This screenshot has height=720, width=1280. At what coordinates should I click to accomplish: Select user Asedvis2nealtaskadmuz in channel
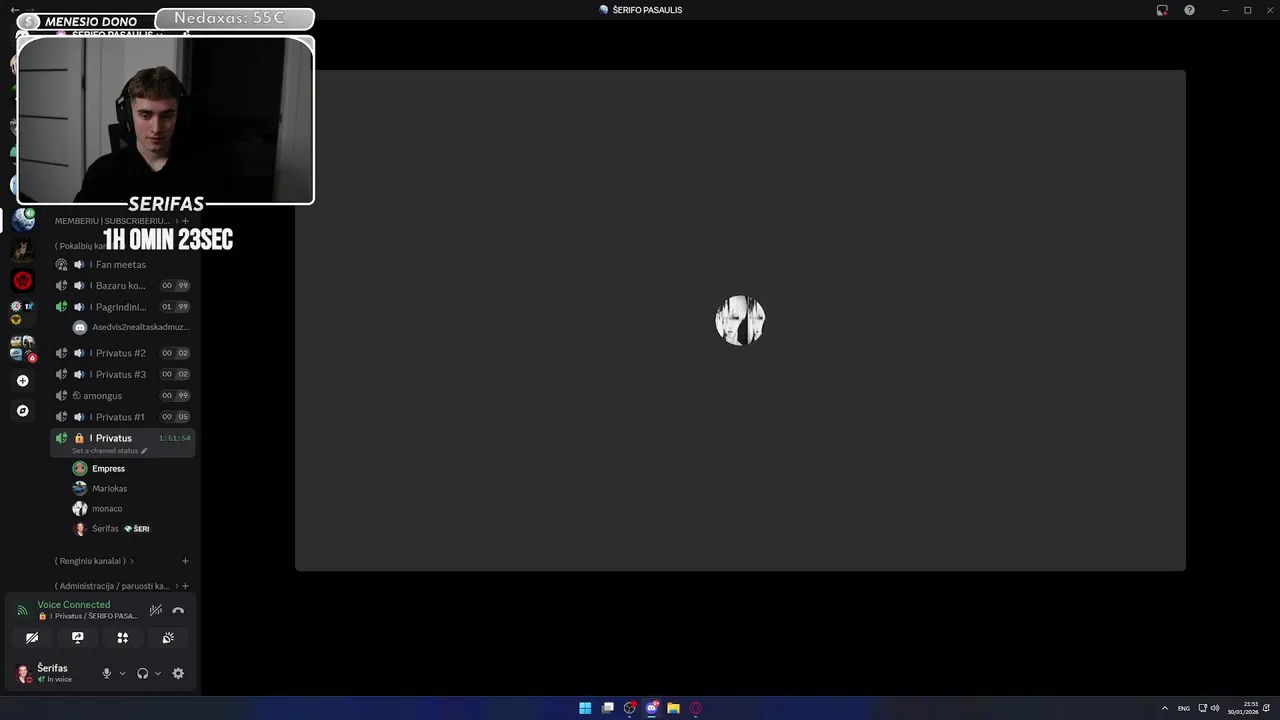tap(130, 327)
